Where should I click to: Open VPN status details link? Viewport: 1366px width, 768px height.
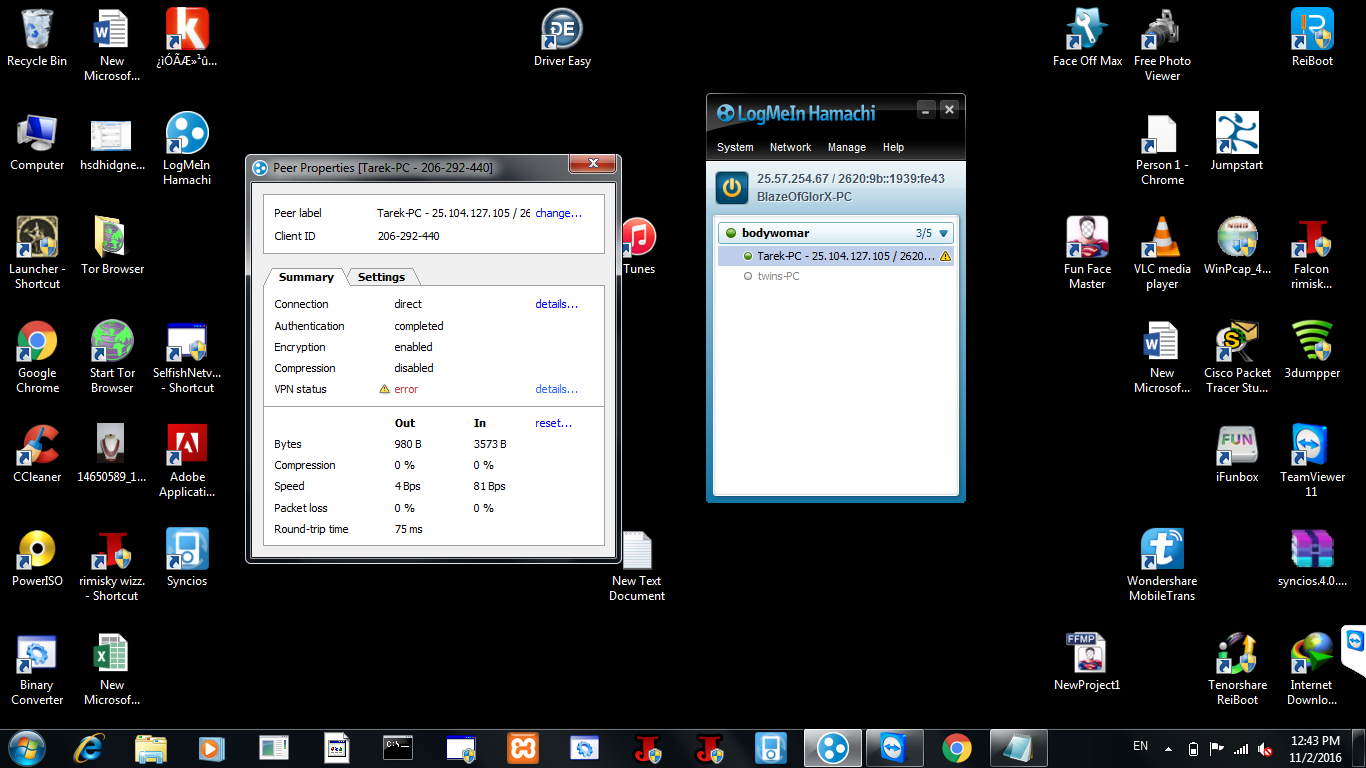pyautogui.click(x=556, y=389)
